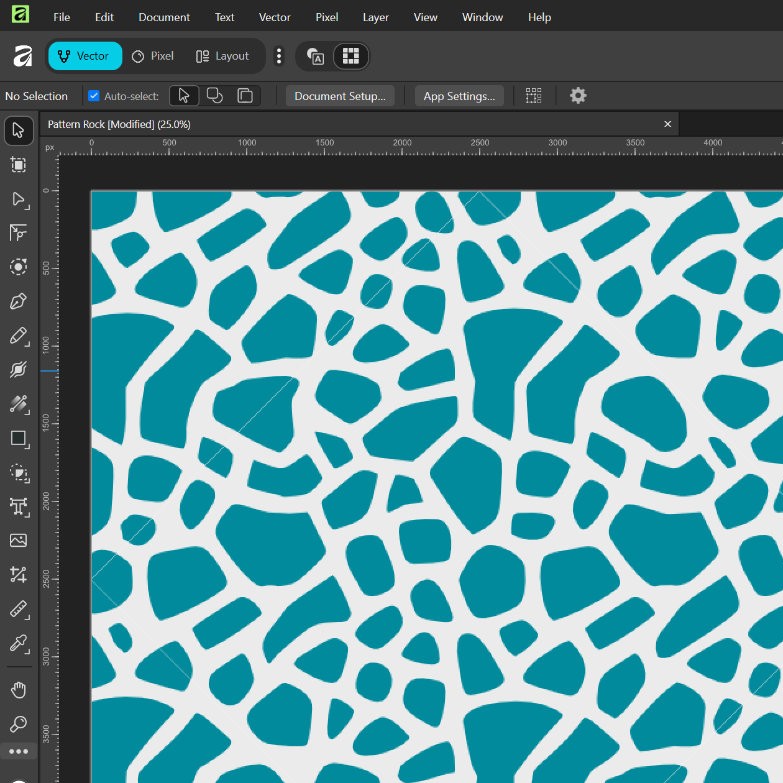
Task: Expand the three-dot studio options menu
Action: point(279,56)
